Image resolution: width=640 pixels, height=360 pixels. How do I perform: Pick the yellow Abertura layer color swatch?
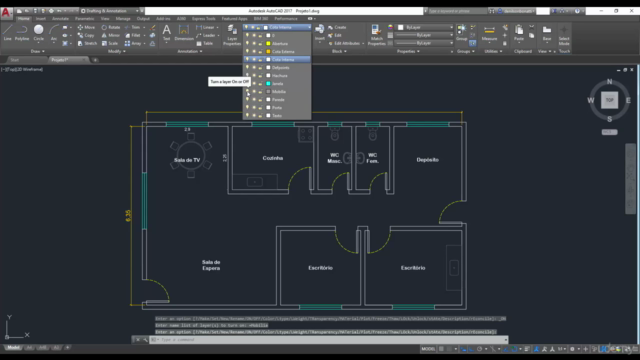pos(268,43)
